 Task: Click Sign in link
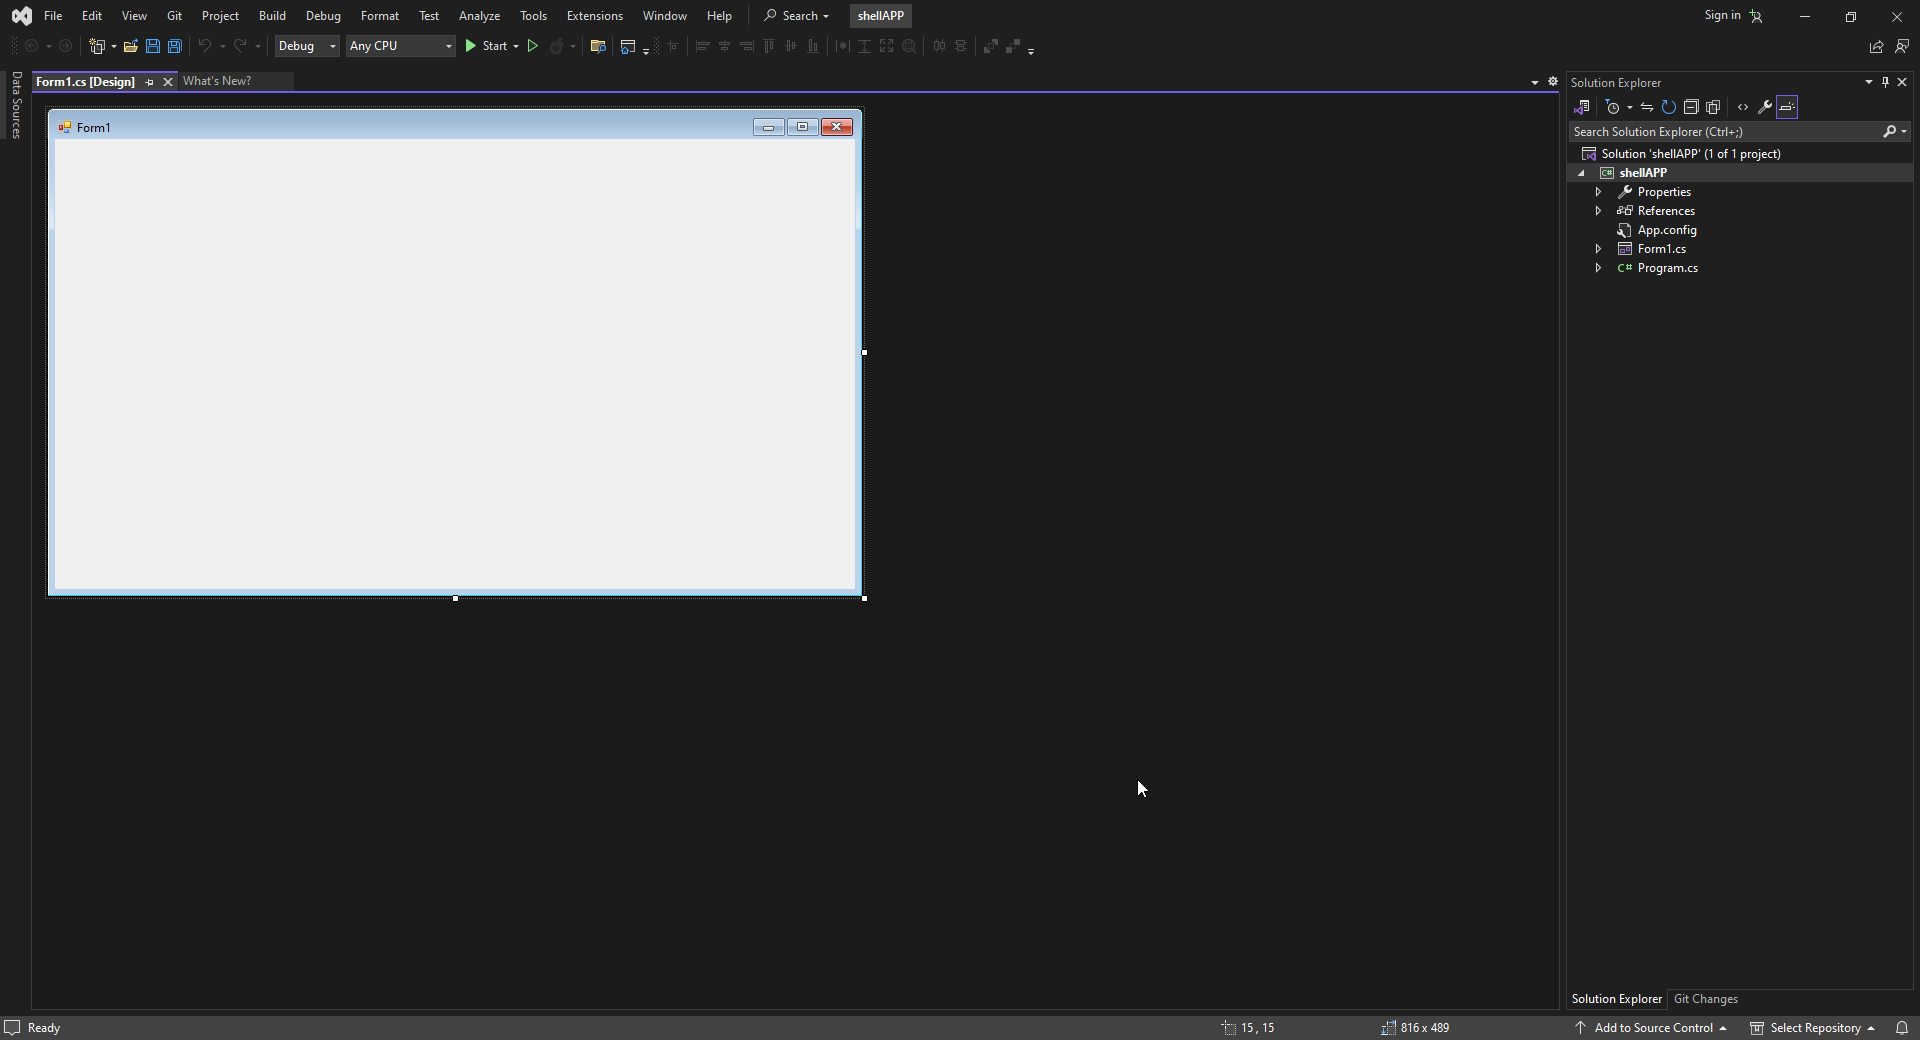(x=1722, y=15)
